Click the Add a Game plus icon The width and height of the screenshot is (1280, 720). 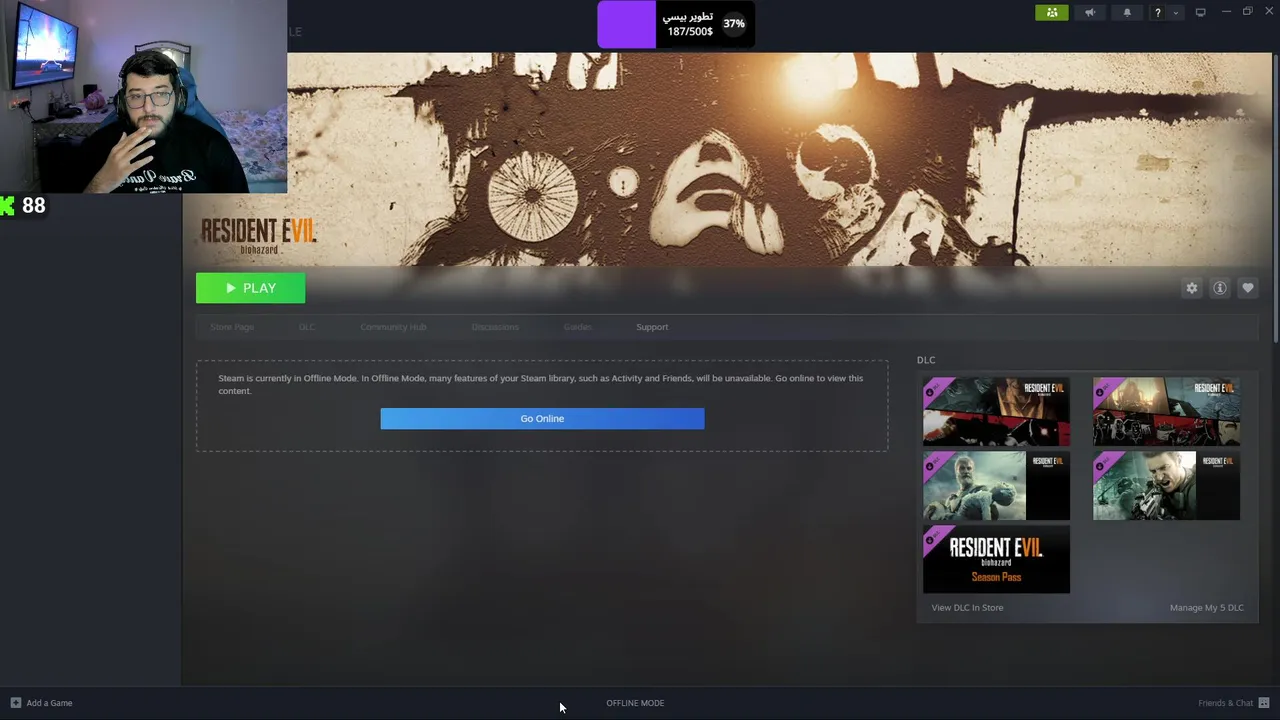pyautogui.click(x=15, y=703)
